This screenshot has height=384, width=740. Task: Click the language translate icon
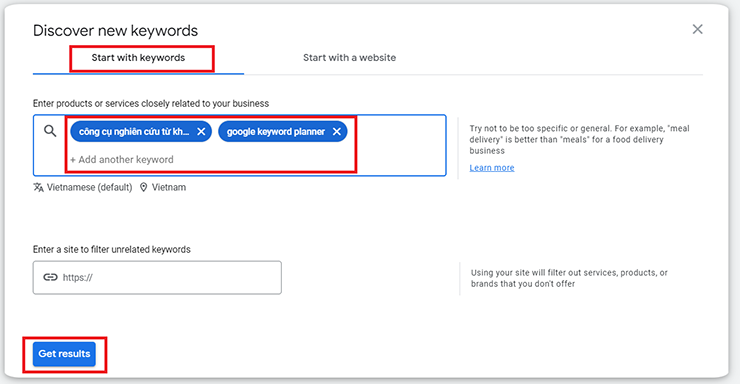(x=38, y=187)
